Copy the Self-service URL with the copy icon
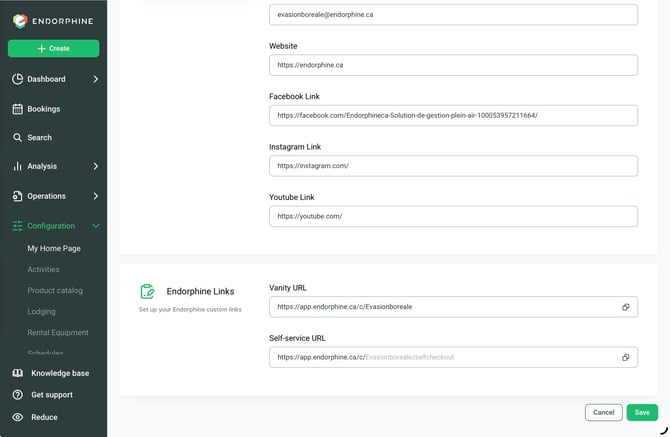The image size is (670, 437). [x=626, y=357]
